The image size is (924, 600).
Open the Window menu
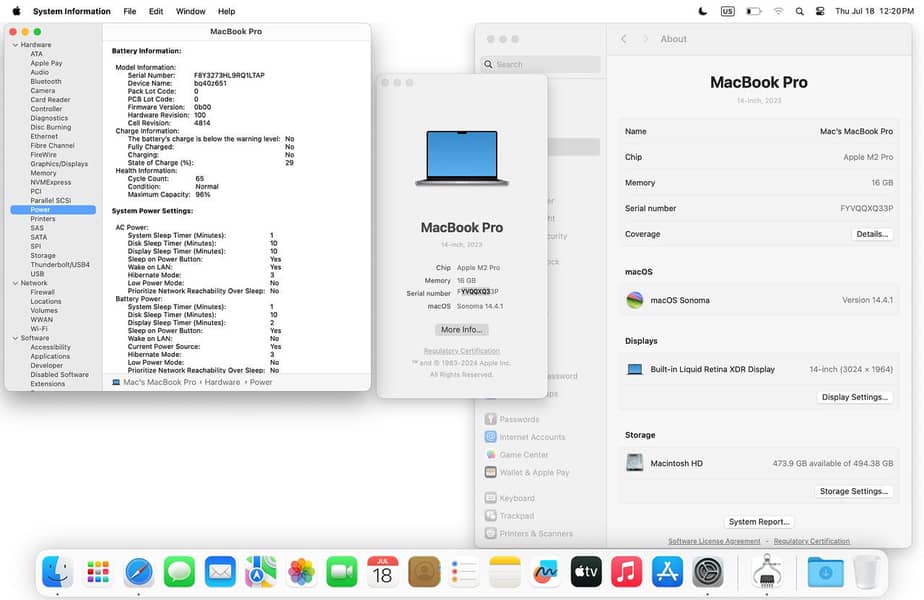[x=190, y=11]
